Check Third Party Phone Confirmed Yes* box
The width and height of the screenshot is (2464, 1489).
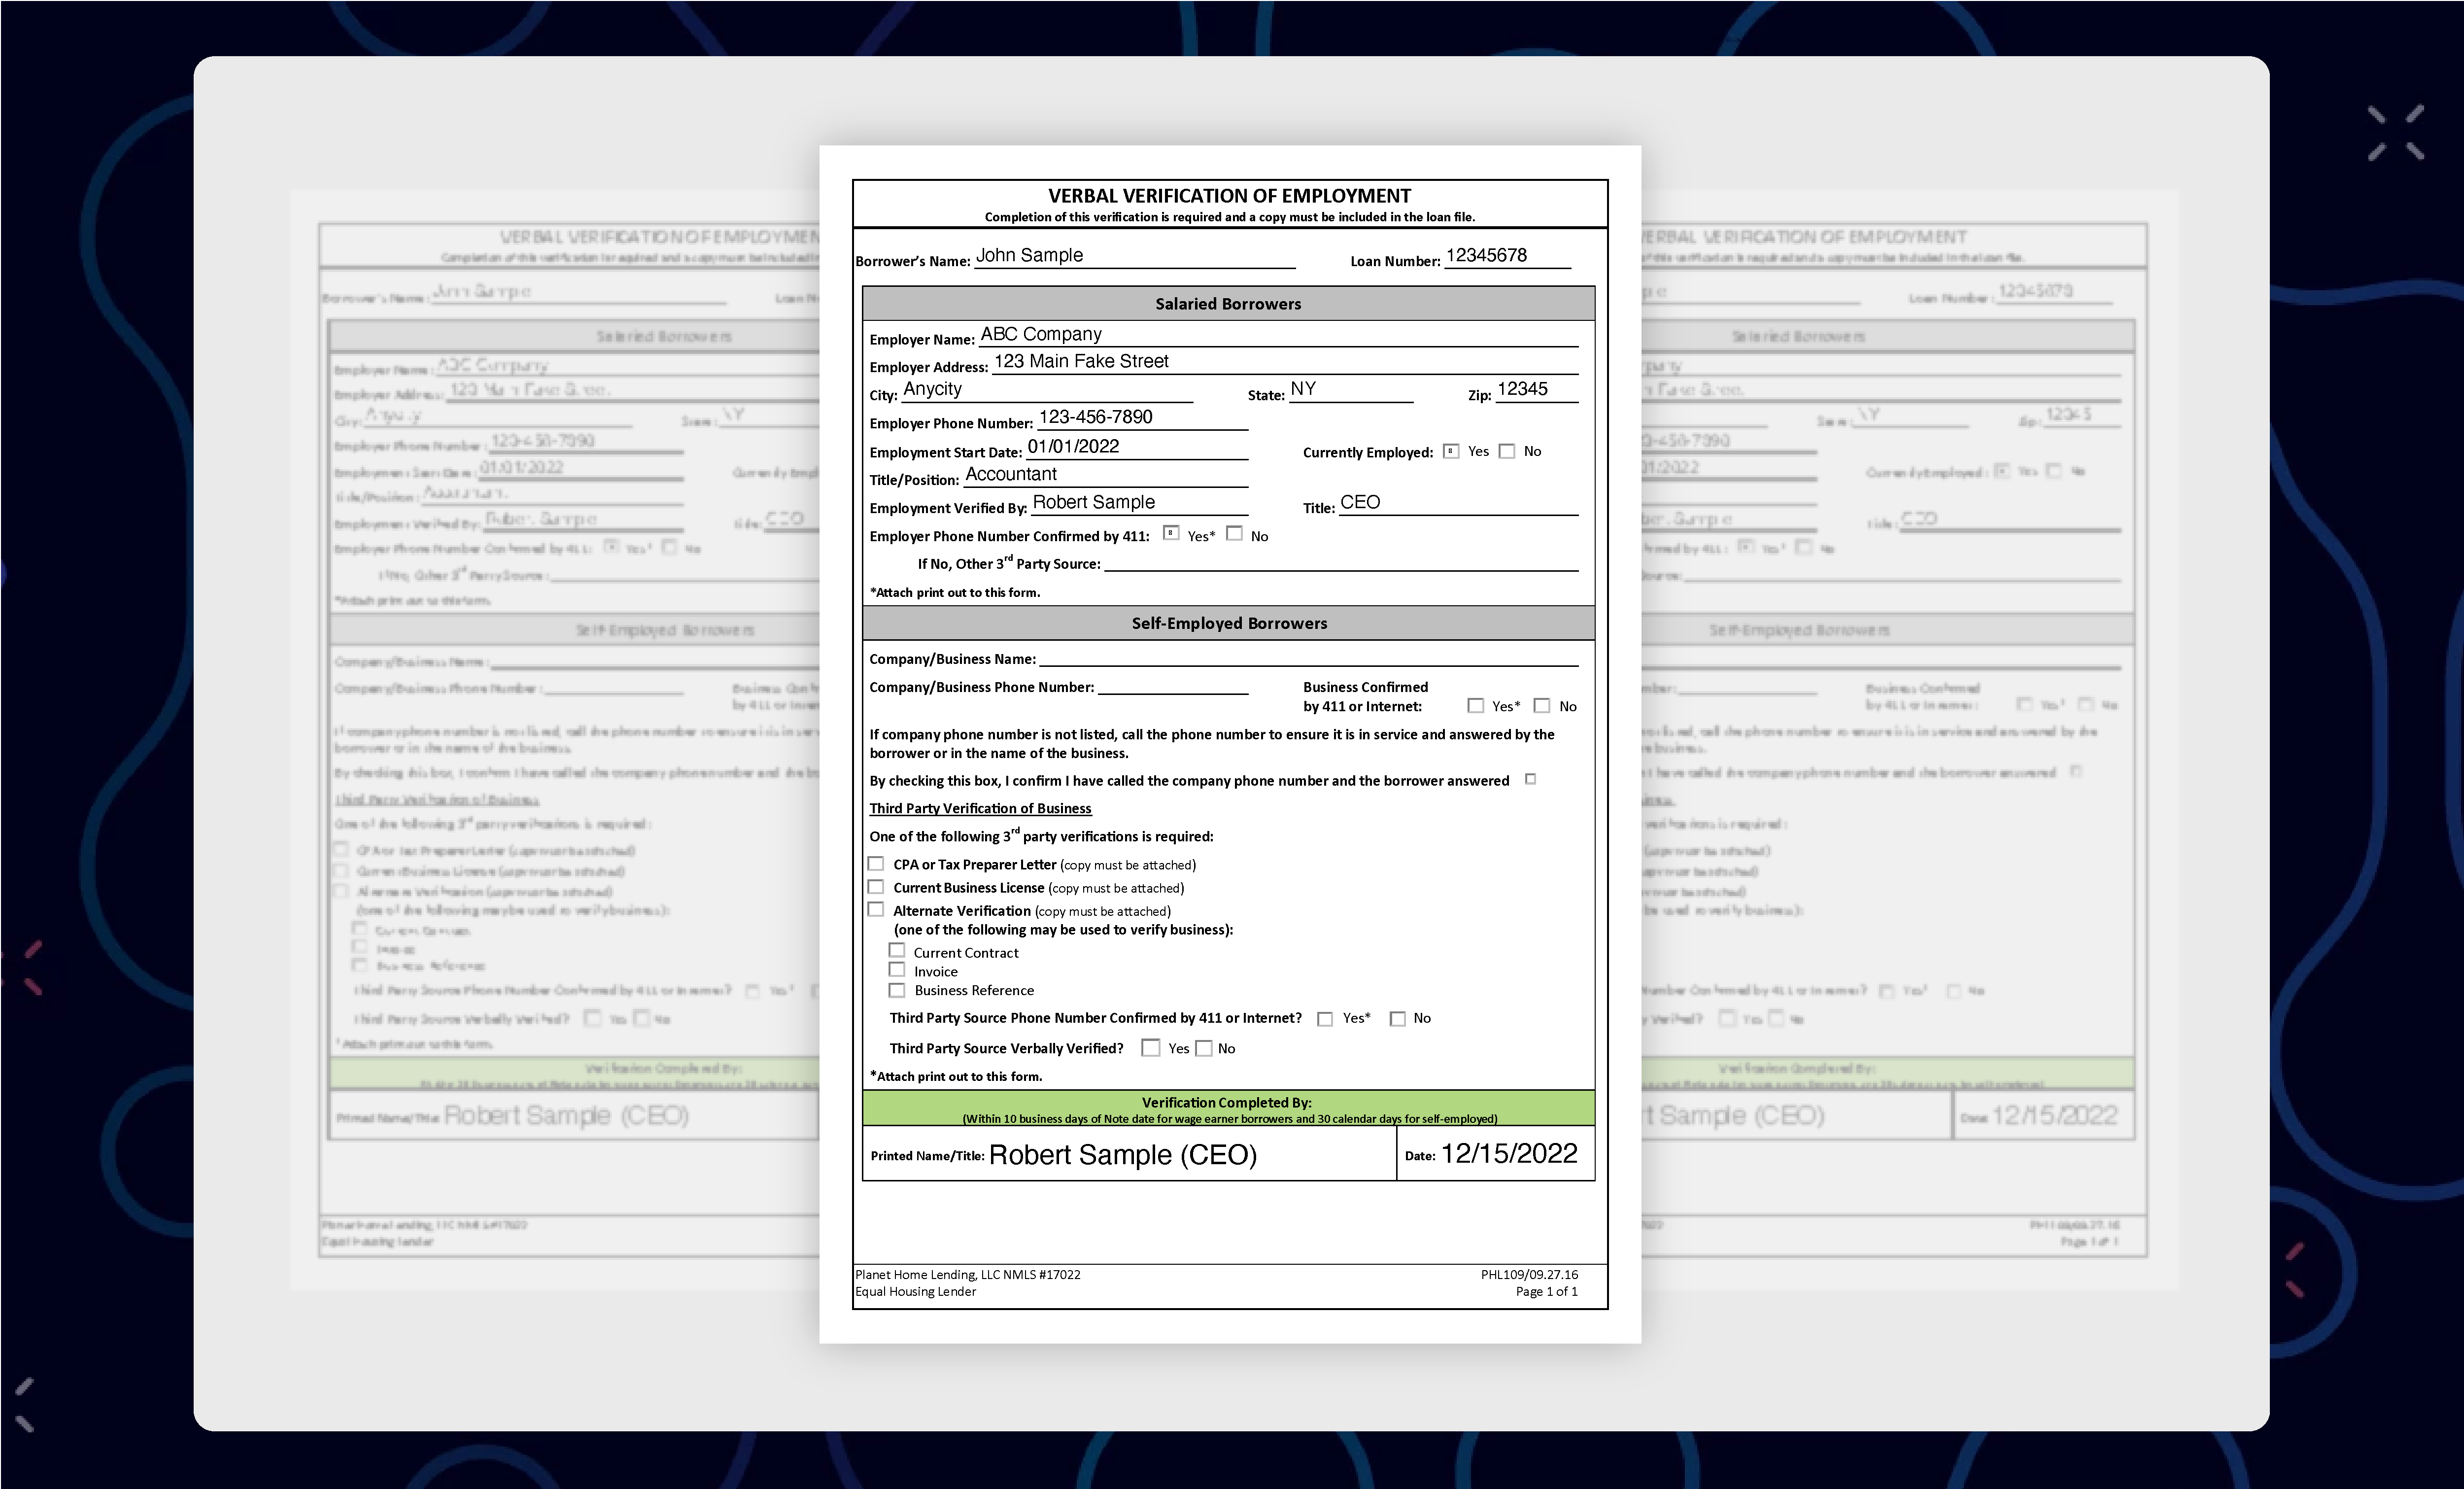pyautogui.click(x=1325, y=1019)
